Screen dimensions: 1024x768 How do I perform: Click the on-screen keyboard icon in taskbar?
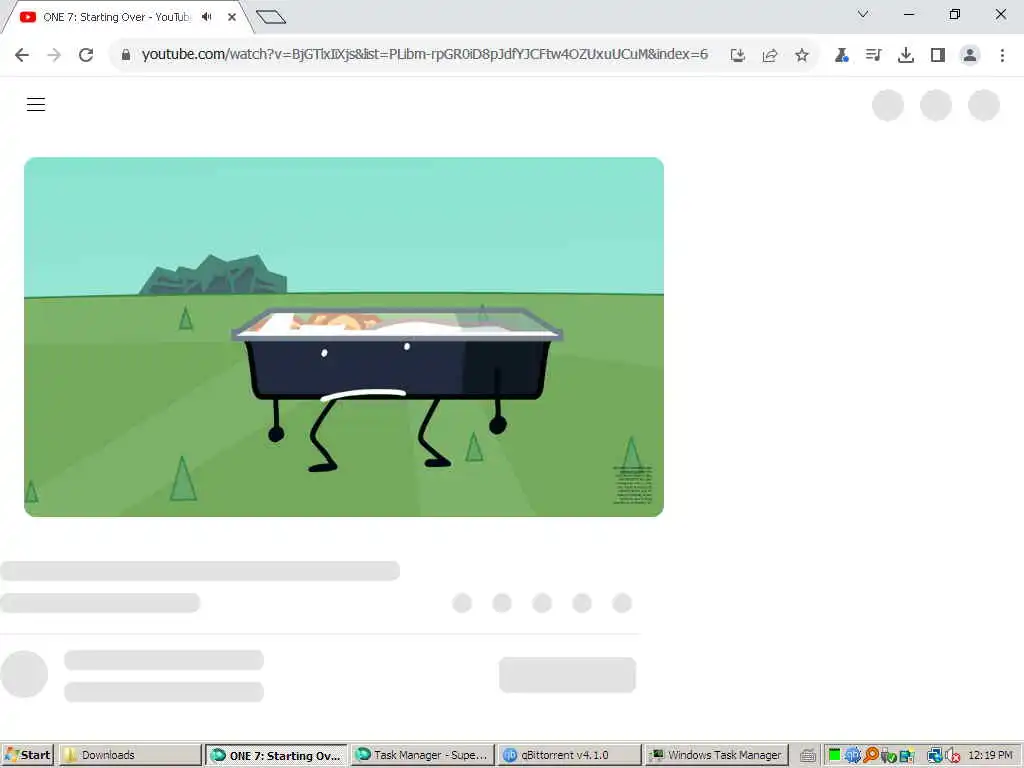[808, 756]
